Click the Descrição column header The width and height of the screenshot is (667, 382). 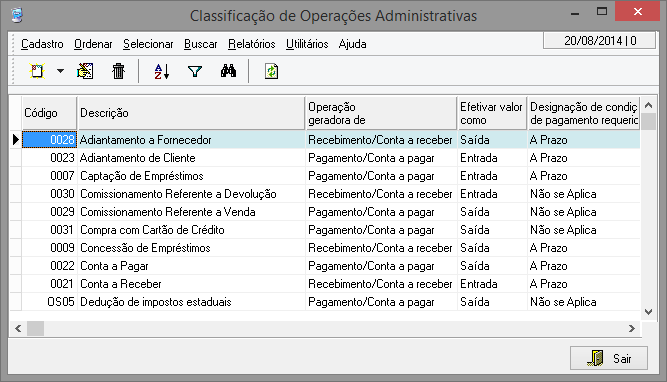pyautogui.click(x=191, y=113)
